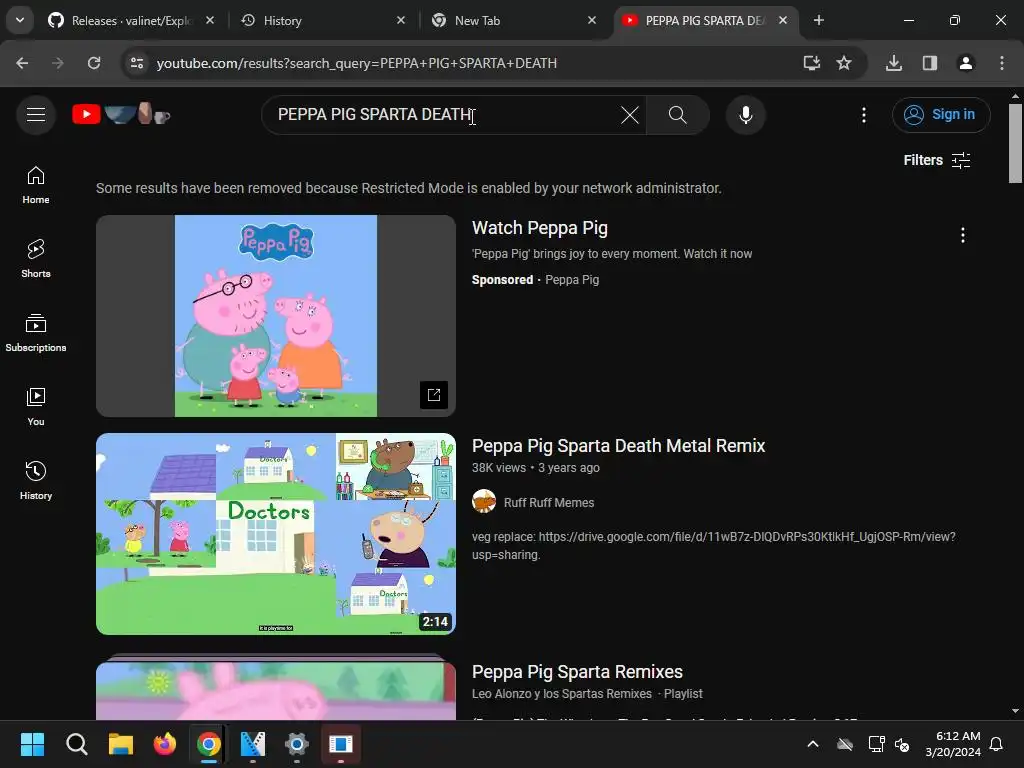Screen dimensions: 1024x768
Task: Close the History tab
Action: pos(401,20)
